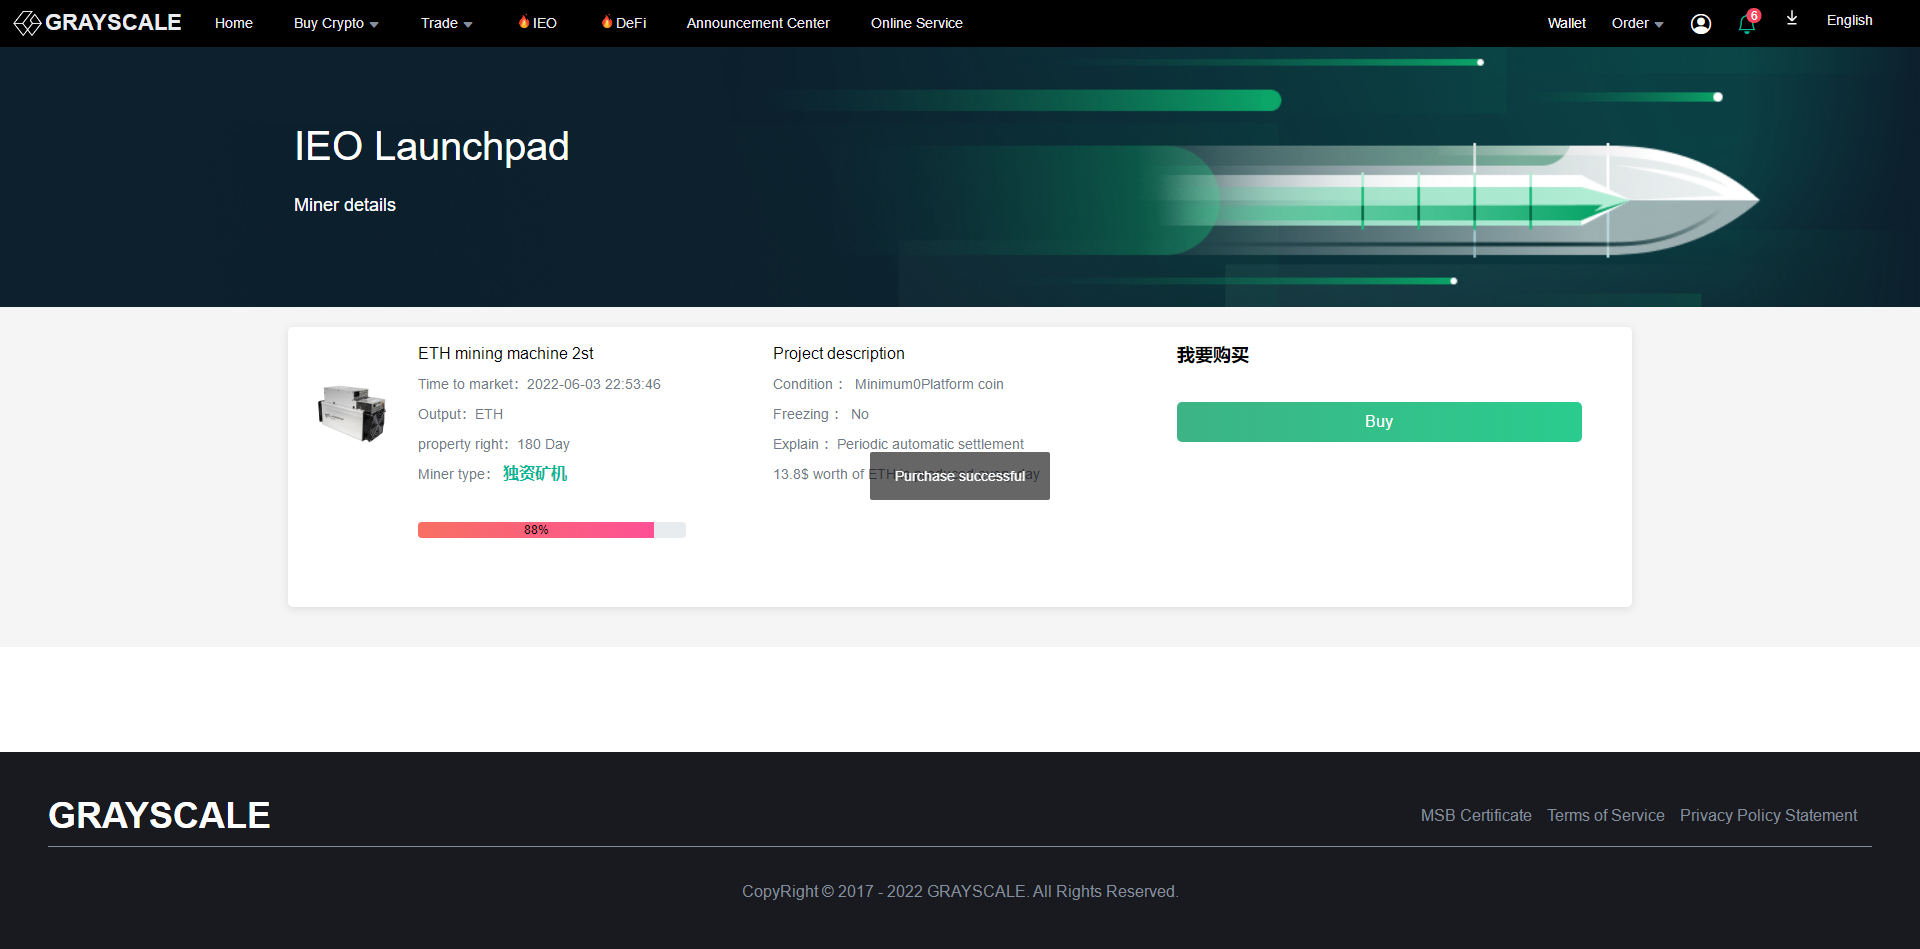Click the Purchase successful toast message
Screen dimensions: 1920x949
[960, 476]
